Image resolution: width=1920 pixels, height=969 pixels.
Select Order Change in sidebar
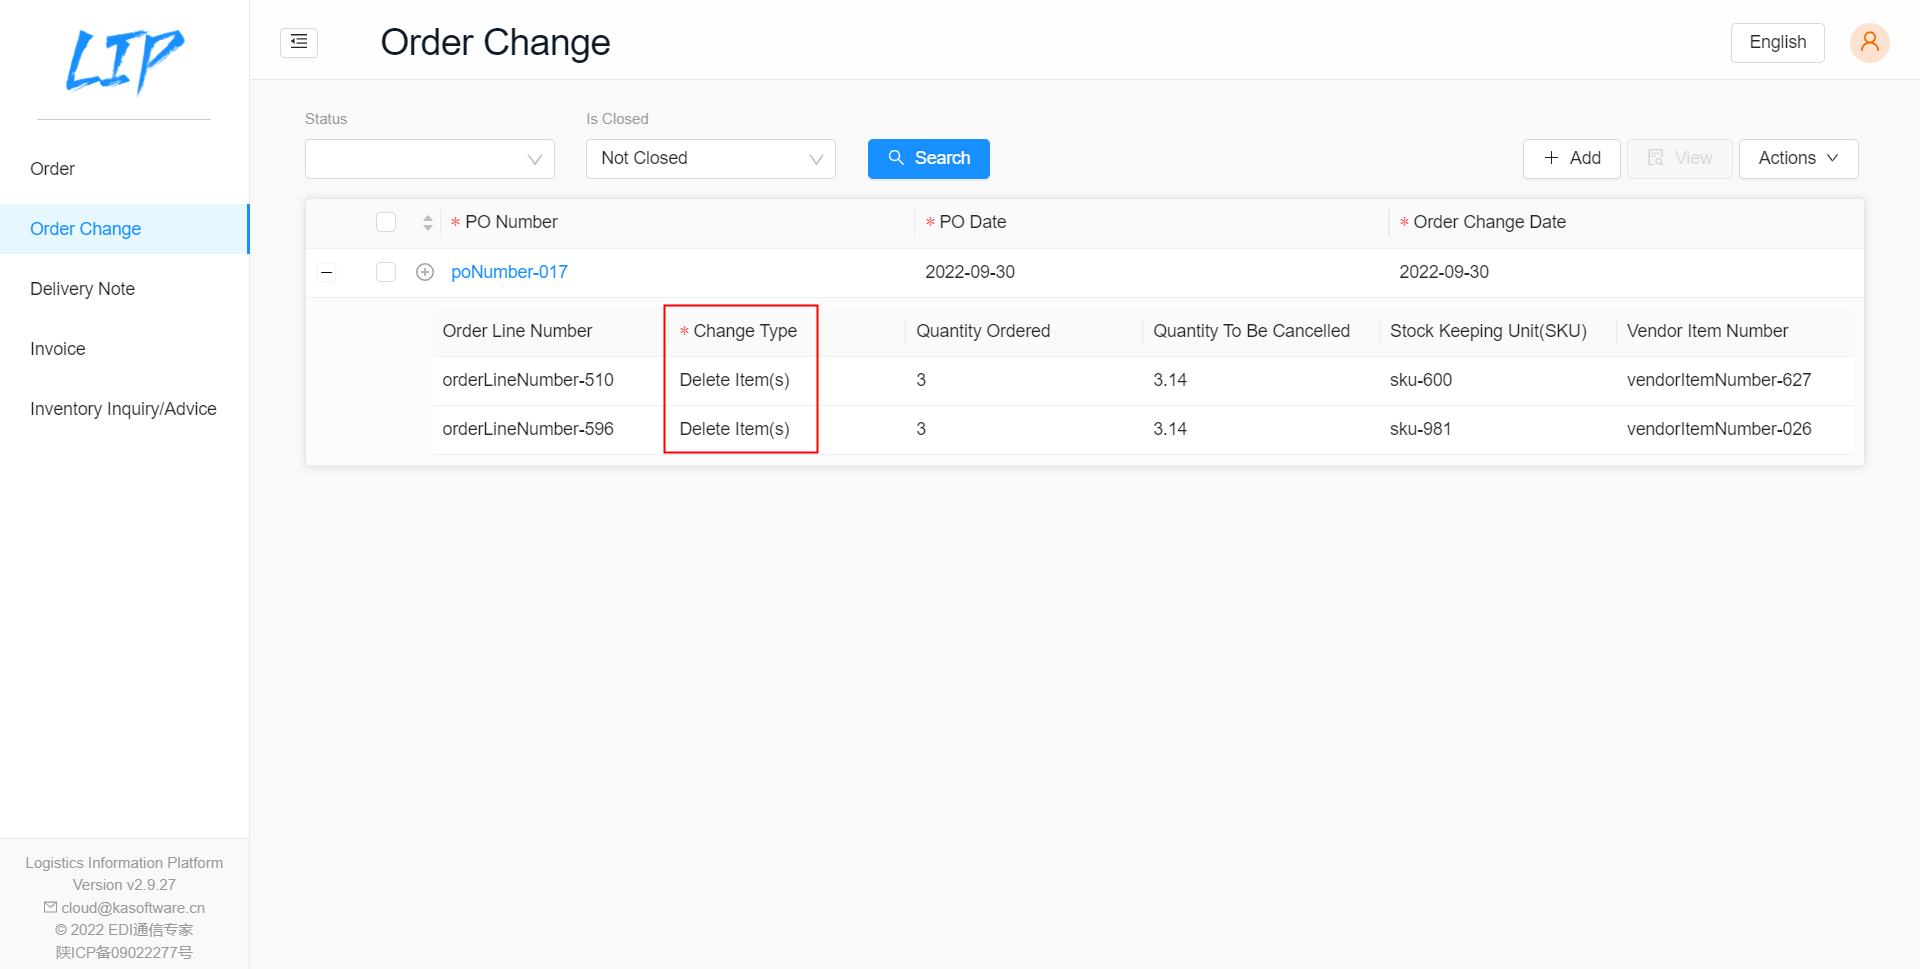pos(124,229)
